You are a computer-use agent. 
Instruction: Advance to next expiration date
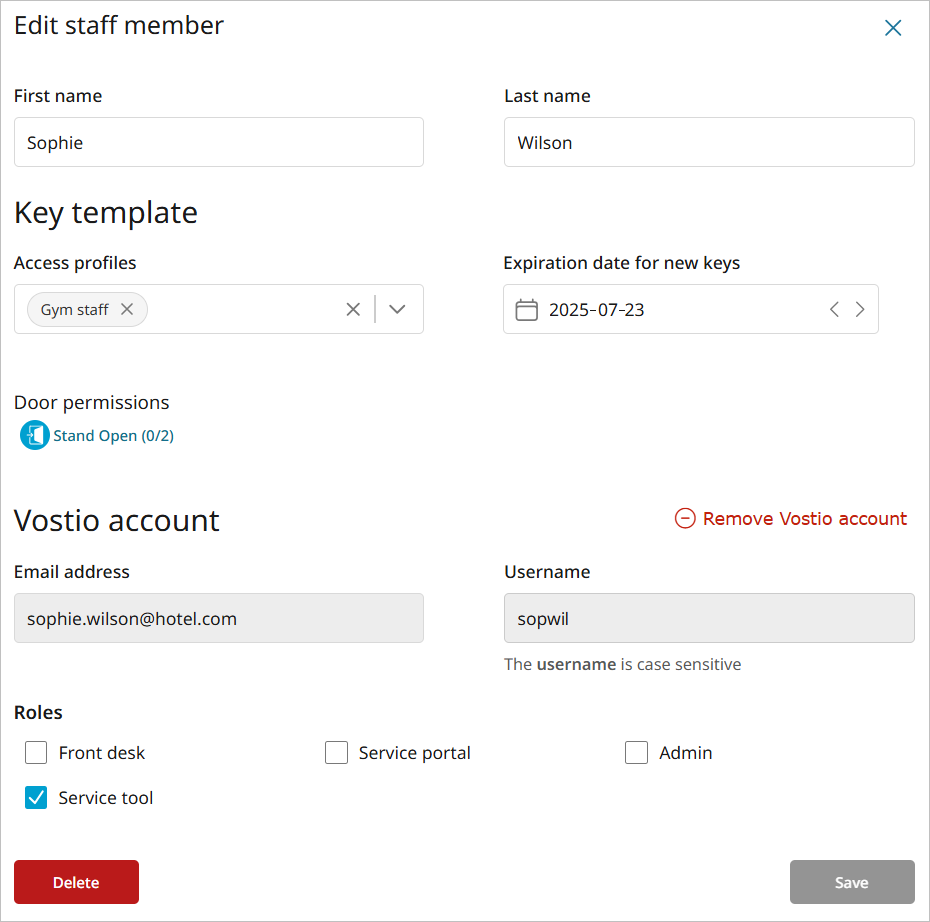click(860, 310)
